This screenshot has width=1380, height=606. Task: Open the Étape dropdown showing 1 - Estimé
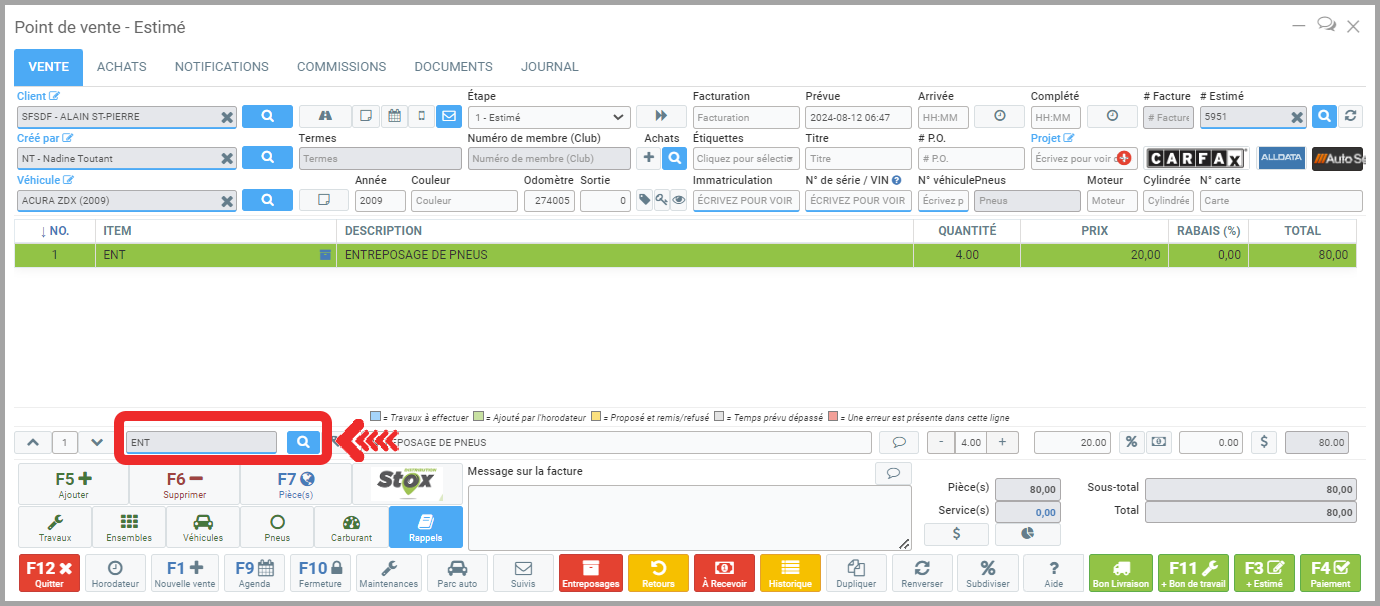pyautogui.click(x=549, y=117)
